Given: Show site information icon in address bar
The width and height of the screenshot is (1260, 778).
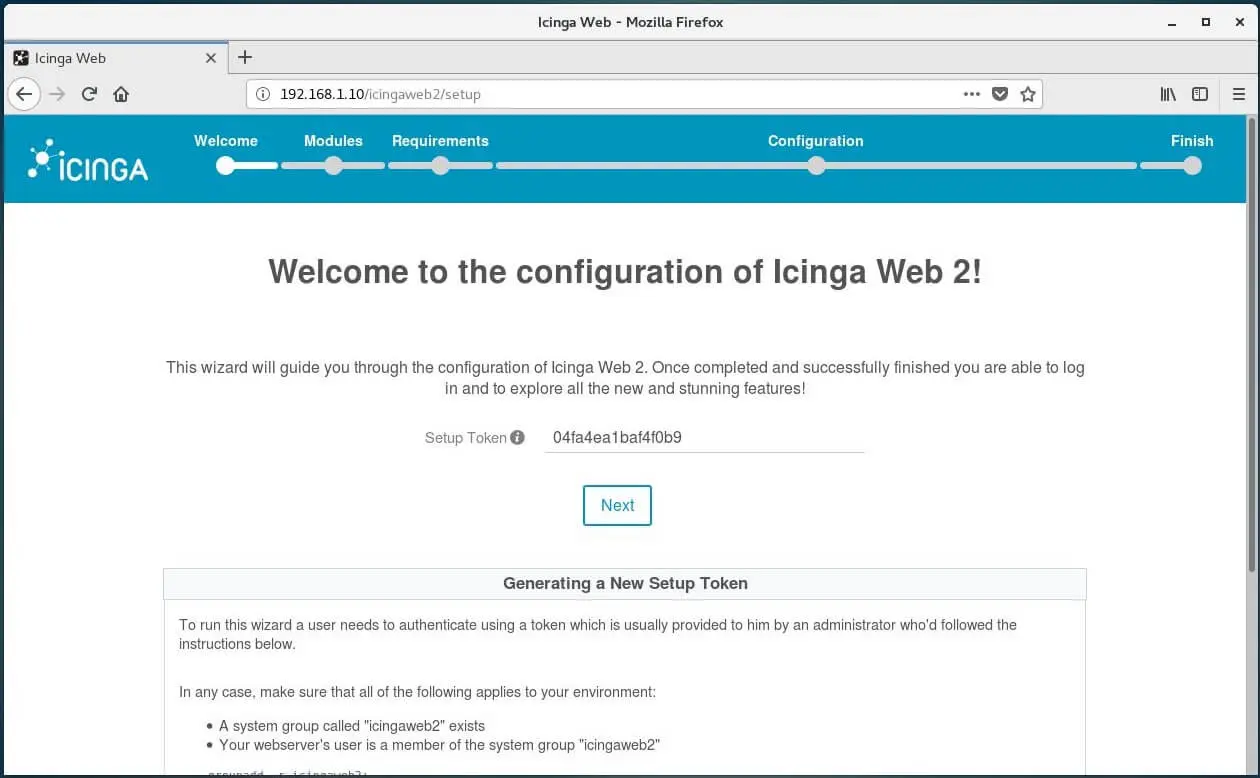Looking at the screenshot, I should [x=263, y=94].
